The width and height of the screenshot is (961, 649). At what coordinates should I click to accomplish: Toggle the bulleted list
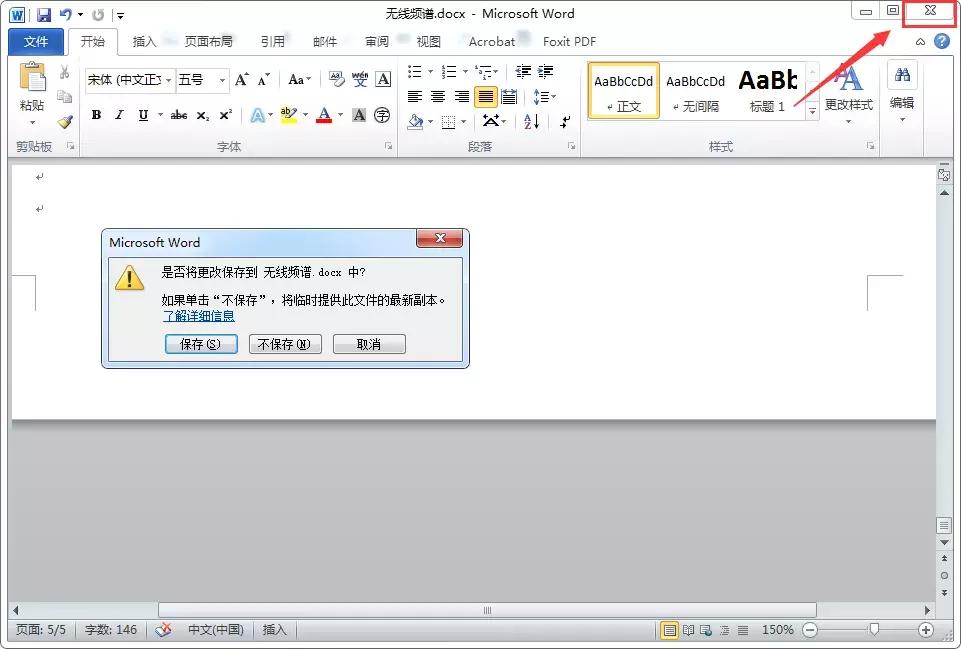click(416, 71)
